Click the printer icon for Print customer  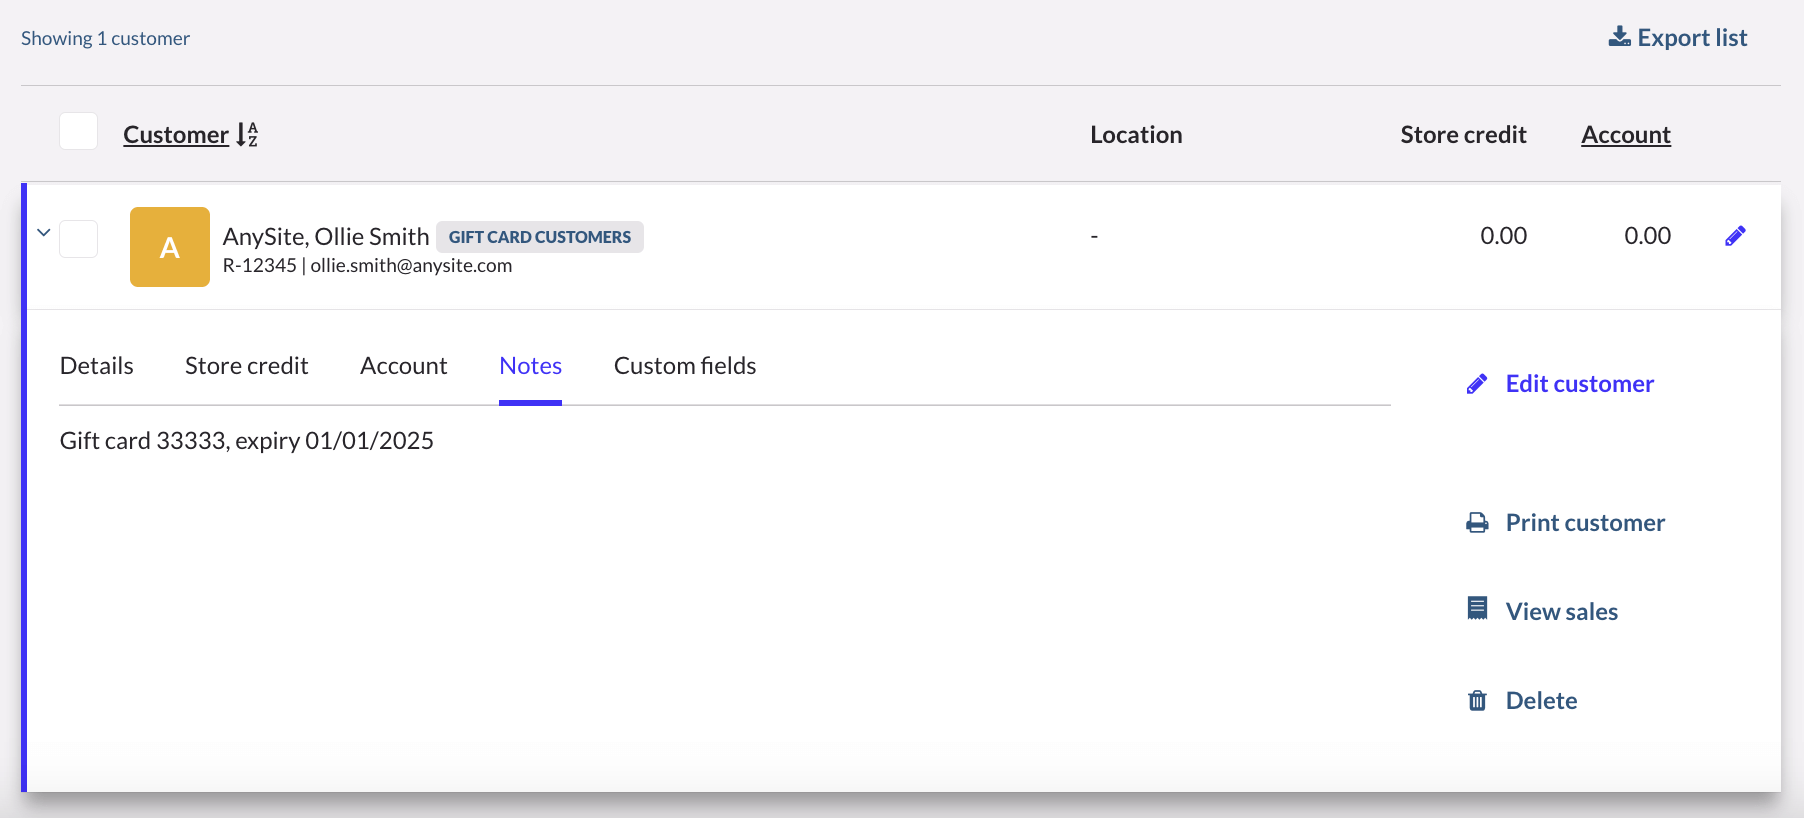pyautogui.click(x=1477, y=523)
